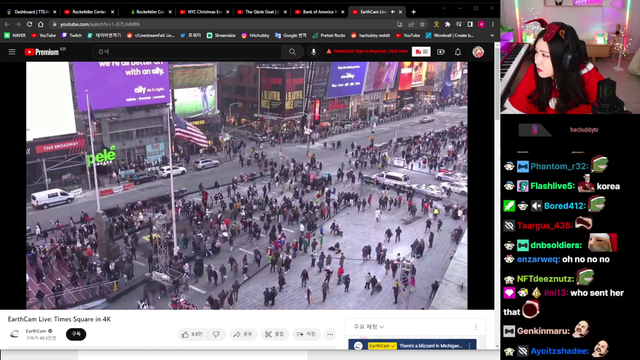Create a clip with the scissors button

tap(274, 334)
